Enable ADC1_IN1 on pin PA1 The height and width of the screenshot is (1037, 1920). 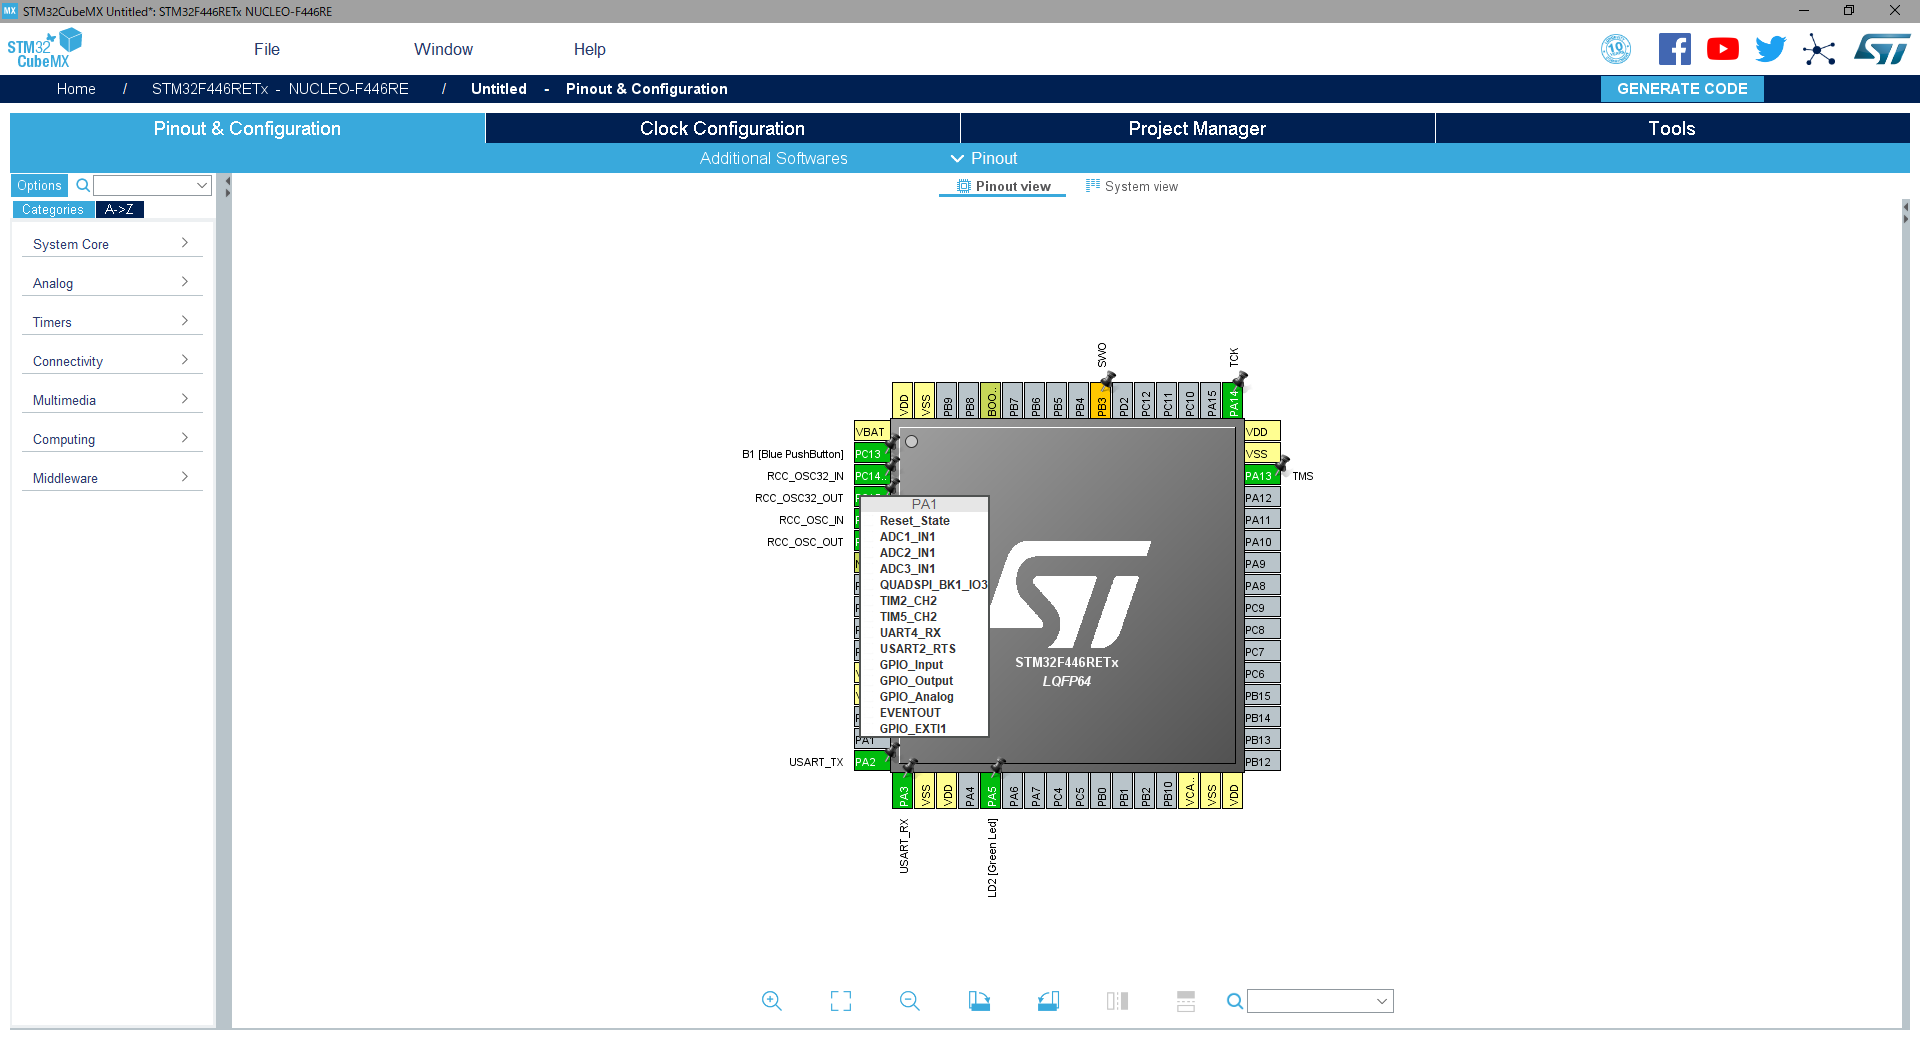907,536
